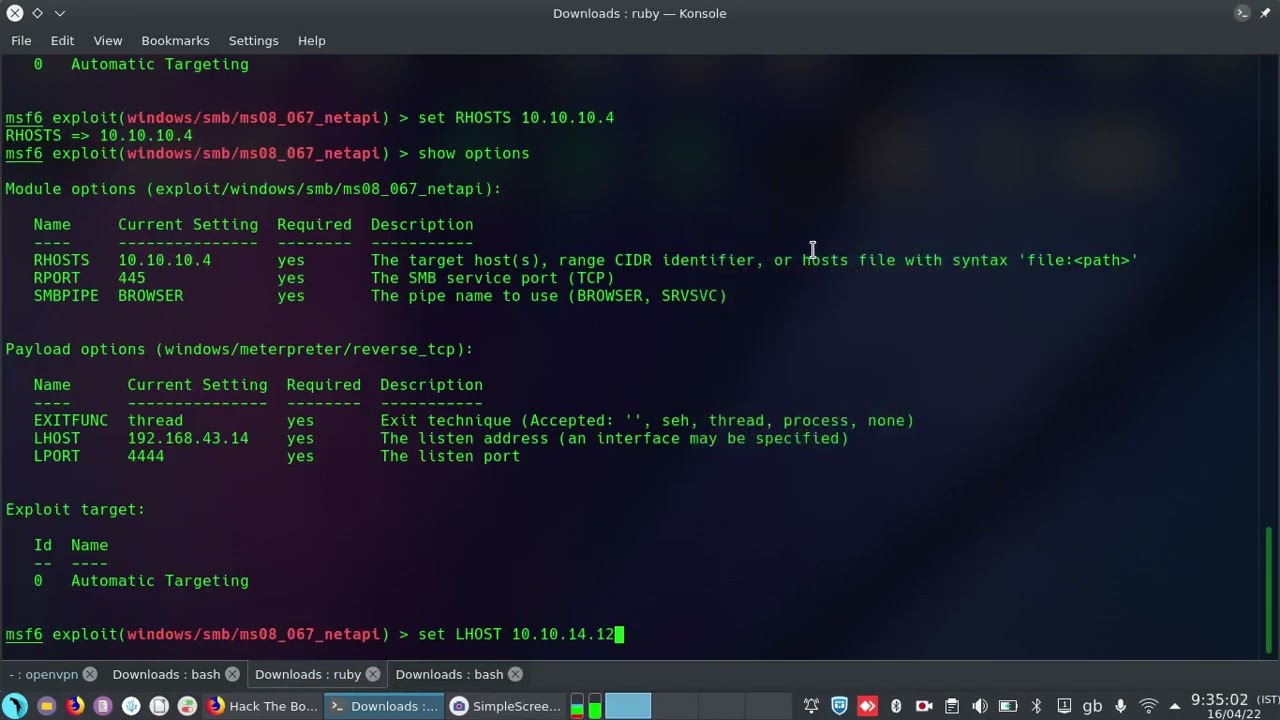Close the first Downloads : bash tab

232,674
